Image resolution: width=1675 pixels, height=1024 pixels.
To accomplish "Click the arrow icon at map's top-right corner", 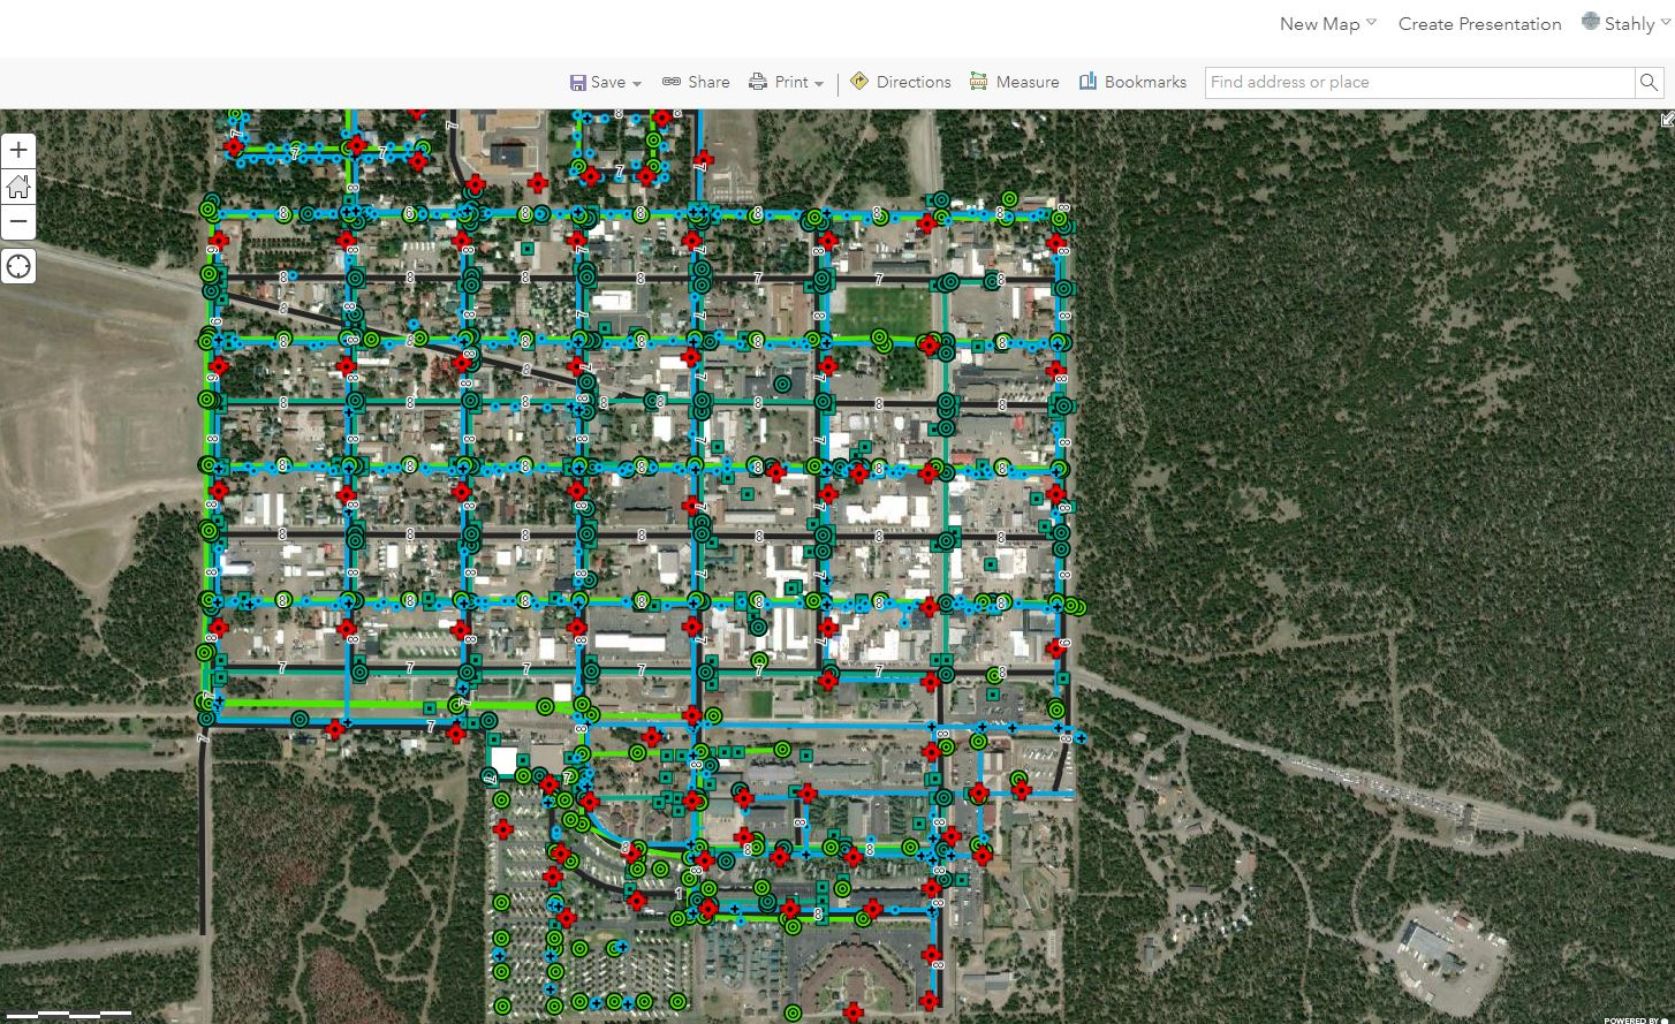I will point(1667,120).
